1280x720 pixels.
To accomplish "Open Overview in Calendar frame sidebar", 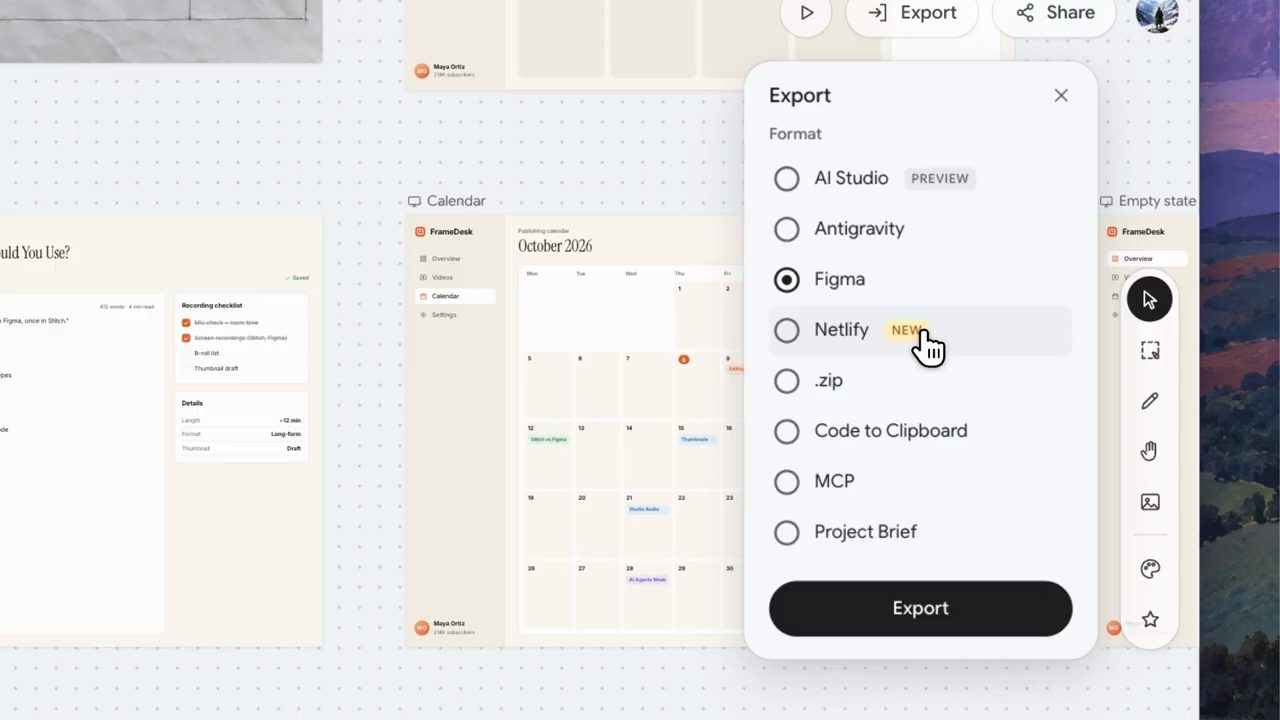I will point(455,259).
